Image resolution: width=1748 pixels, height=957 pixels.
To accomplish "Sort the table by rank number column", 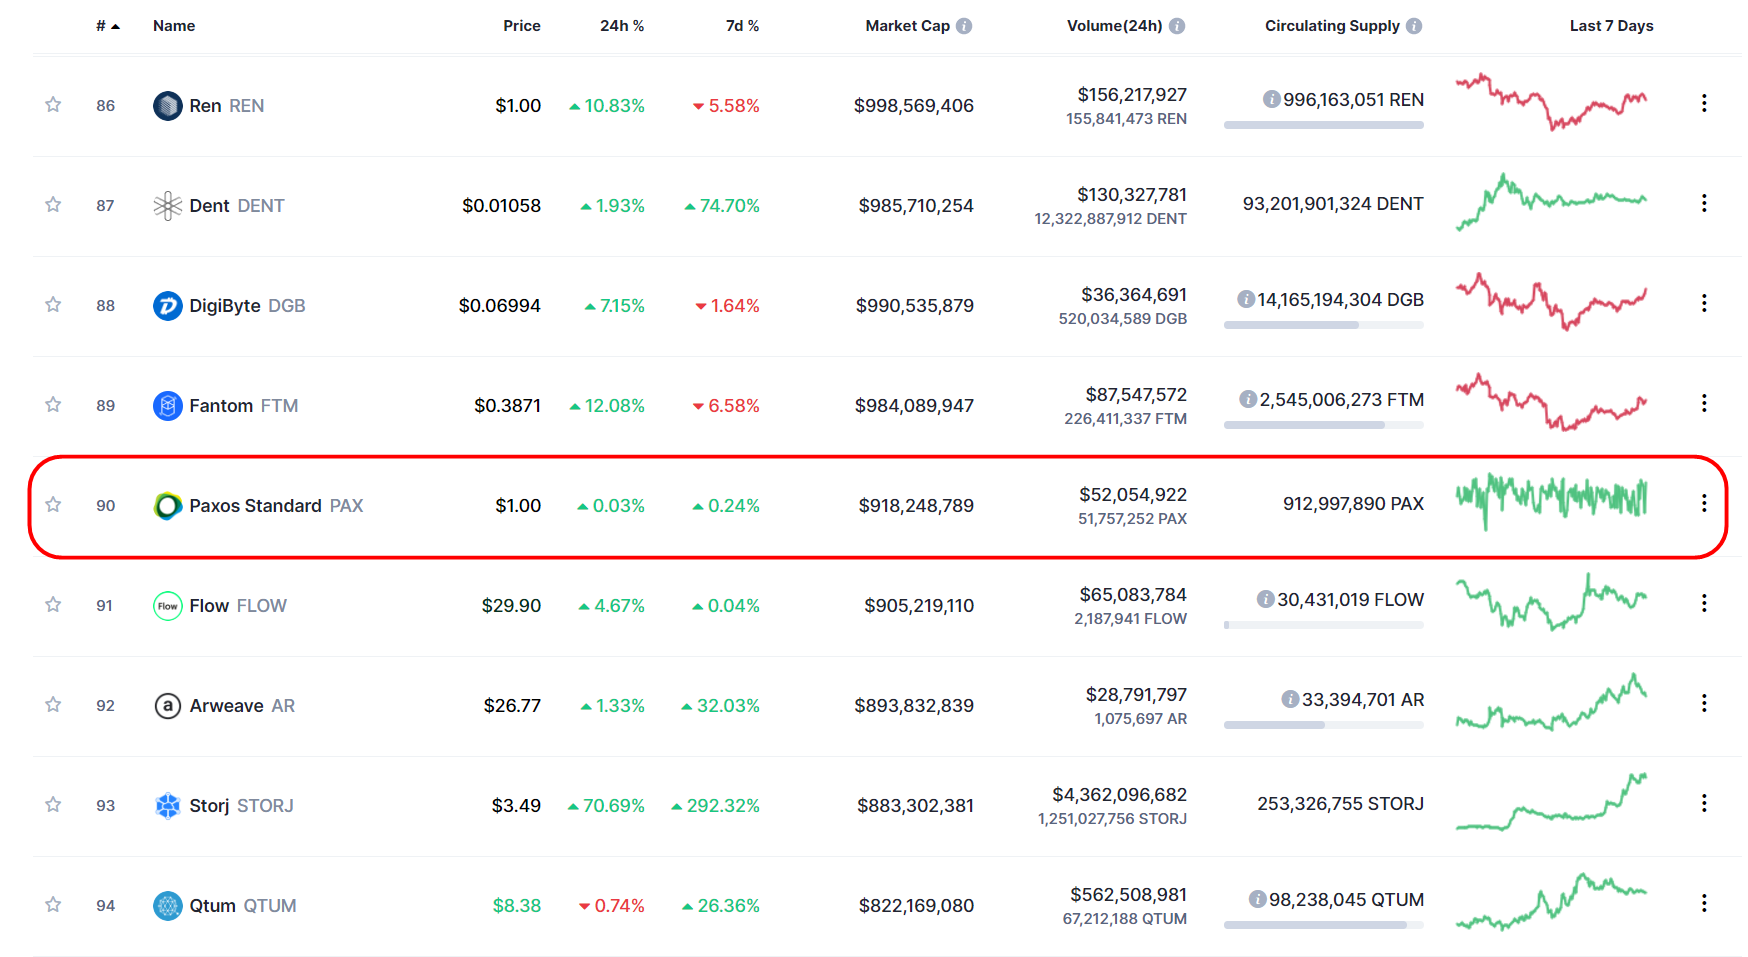I will [x=108, y=26].
